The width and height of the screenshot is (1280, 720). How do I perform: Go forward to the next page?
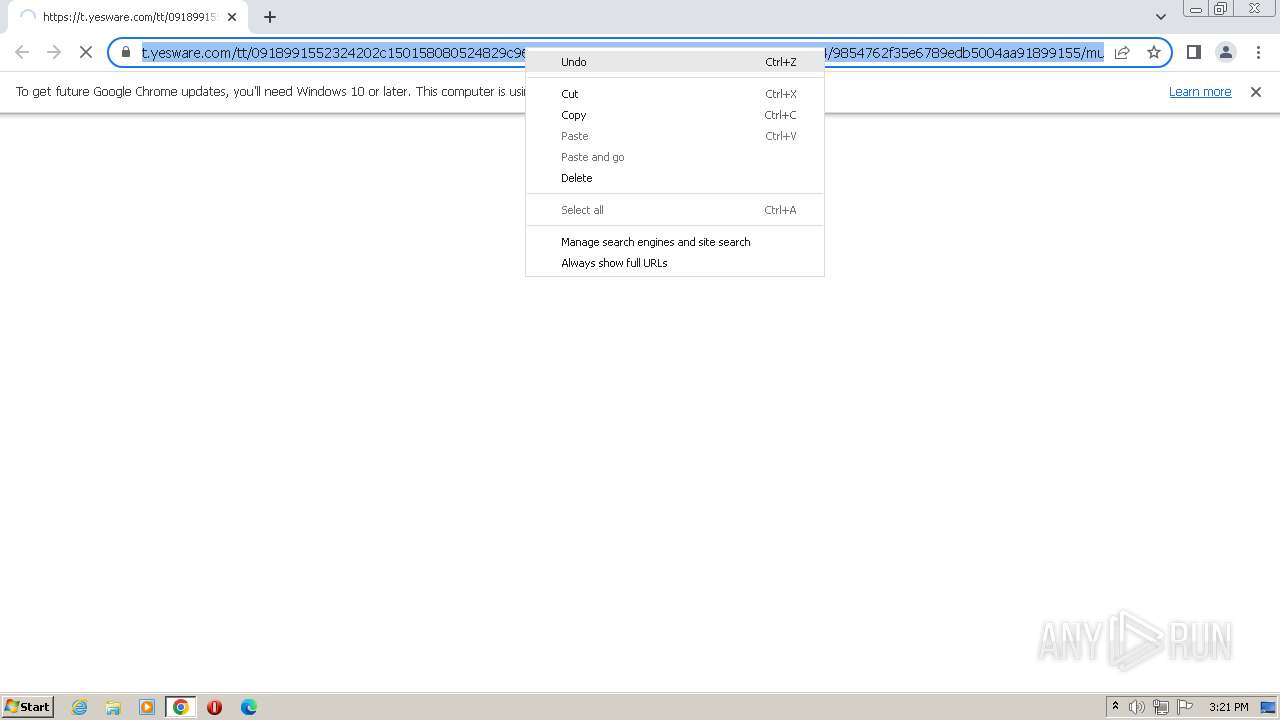54,52
